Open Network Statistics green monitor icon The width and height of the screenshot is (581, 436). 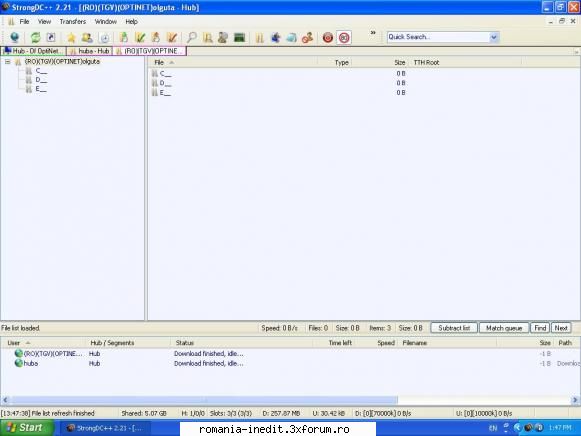(239, 37)
